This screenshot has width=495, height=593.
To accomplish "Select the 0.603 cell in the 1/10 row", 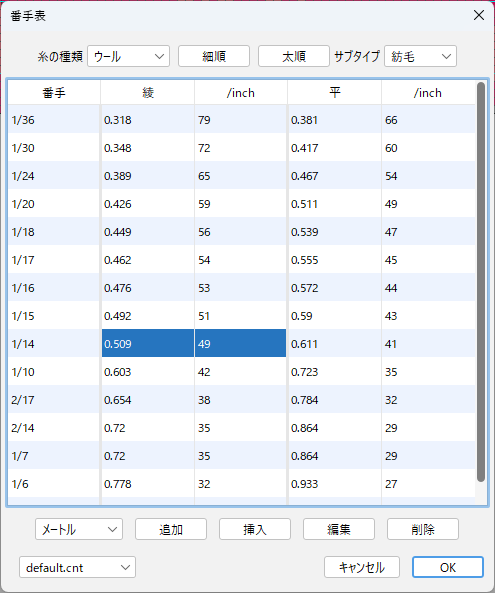I will point(147,372).
